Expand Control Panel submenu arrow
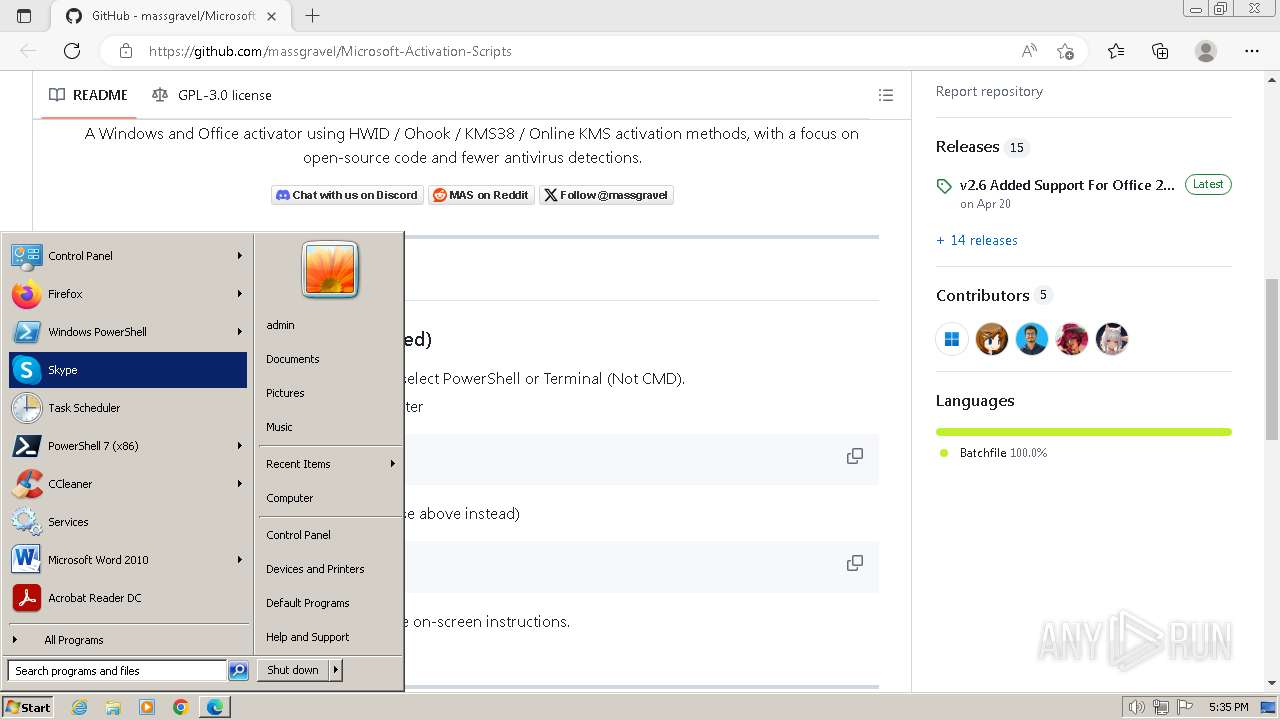The height and width of the screenshot is (720, 1280). pos(240,256)
